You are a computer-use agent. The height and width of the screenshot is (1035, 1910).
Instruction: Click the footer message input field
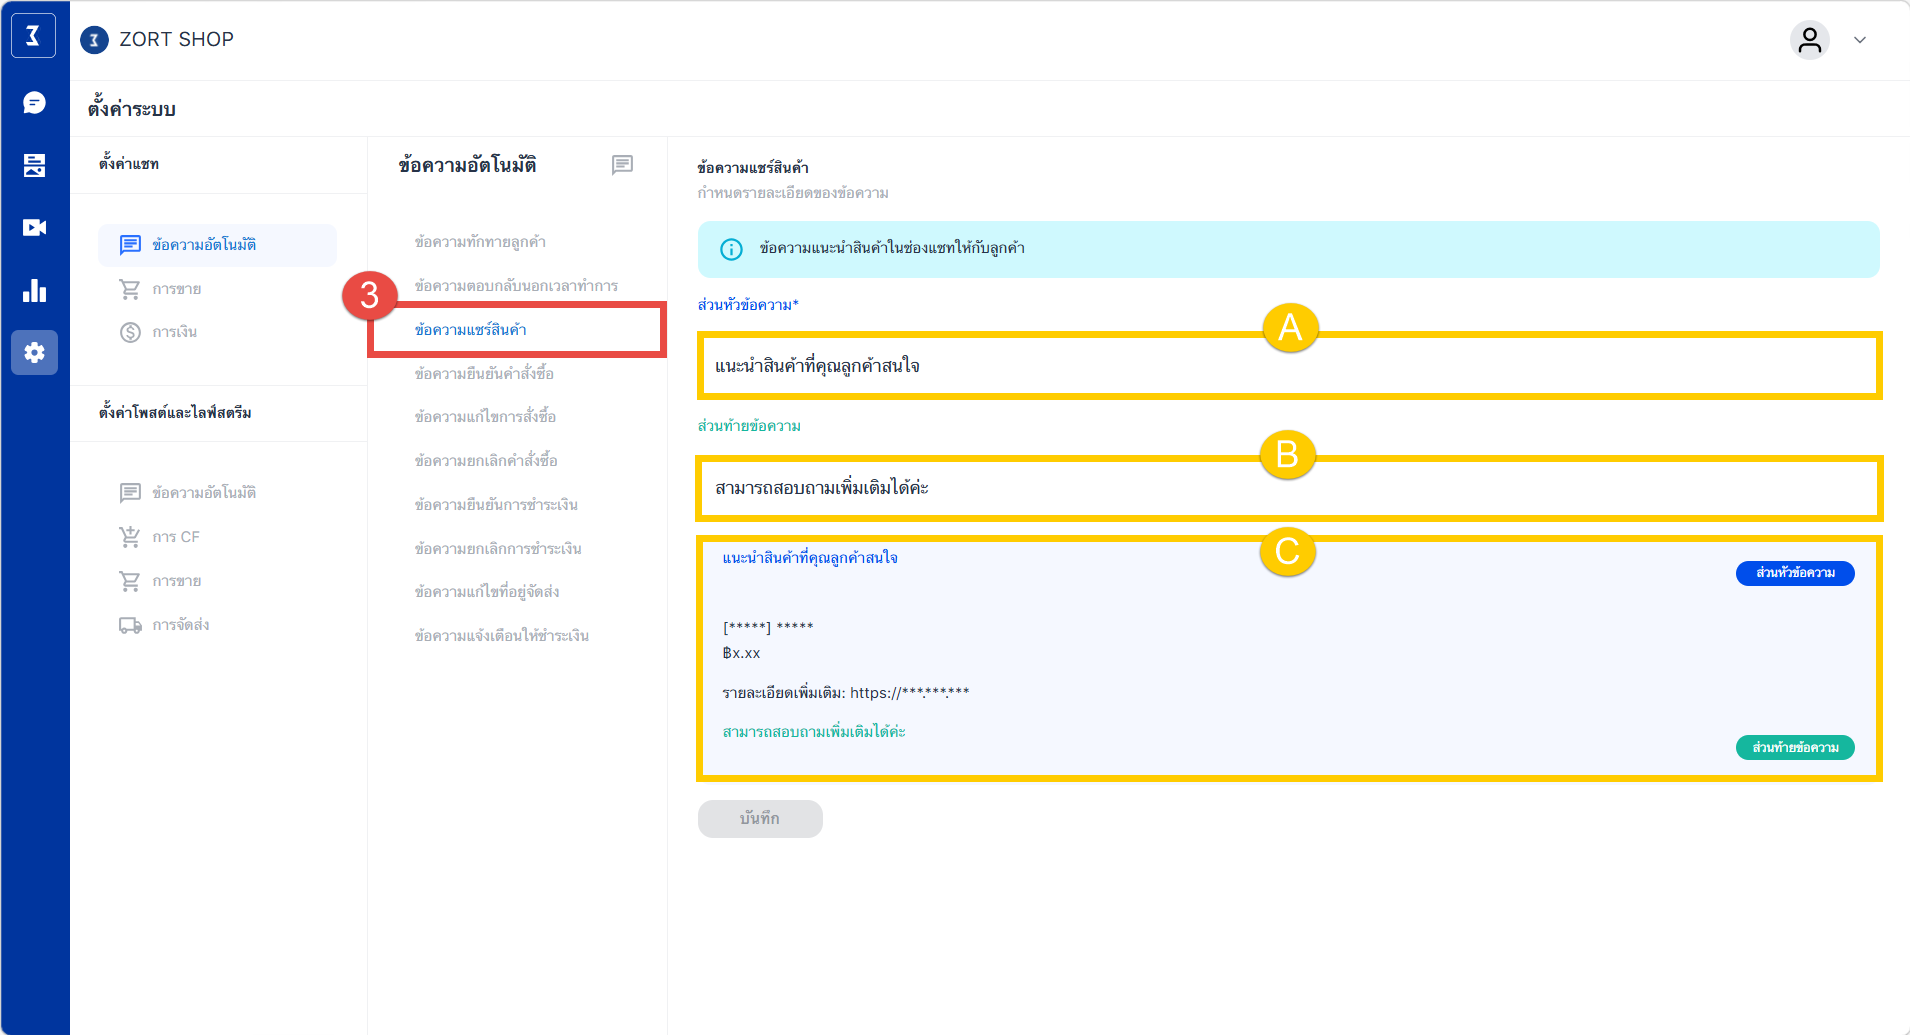tap(1289, 489)
